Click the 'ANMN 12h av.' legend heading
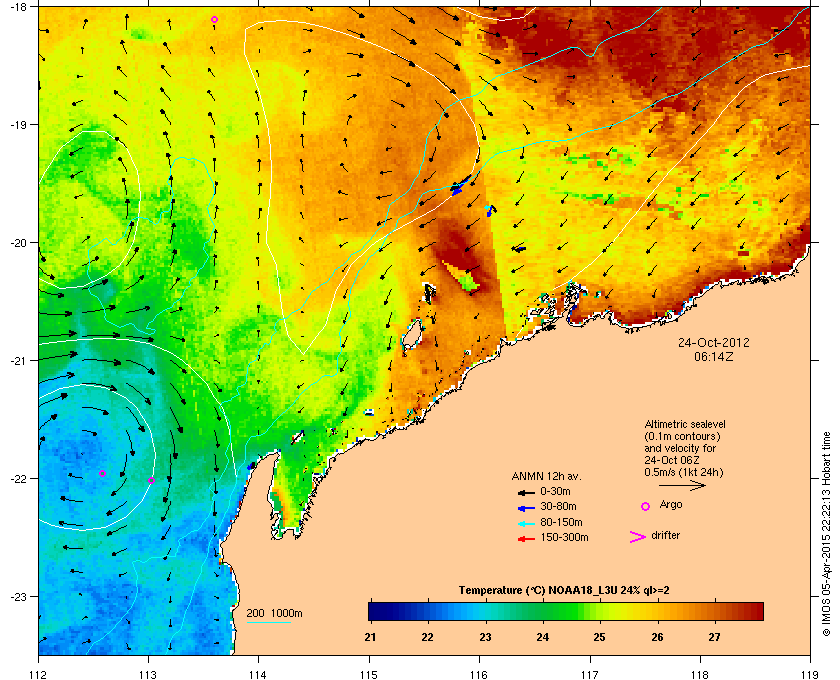This screenshot has height=680, width=840. [546, 476]
